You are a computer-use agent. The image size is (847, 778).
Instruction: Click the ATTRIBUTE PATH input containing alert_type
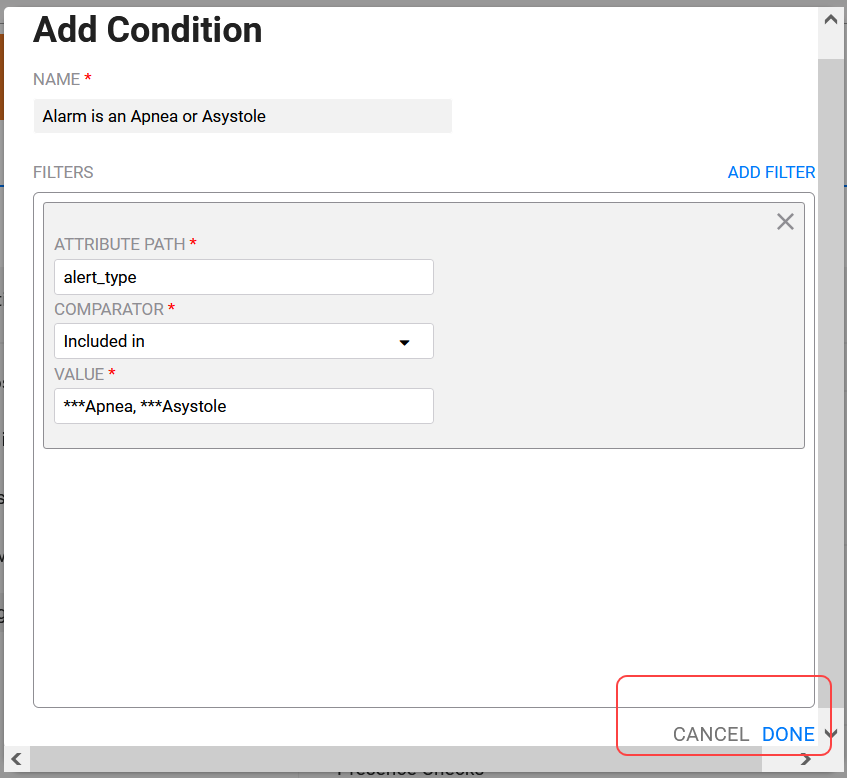coord(243,277)
